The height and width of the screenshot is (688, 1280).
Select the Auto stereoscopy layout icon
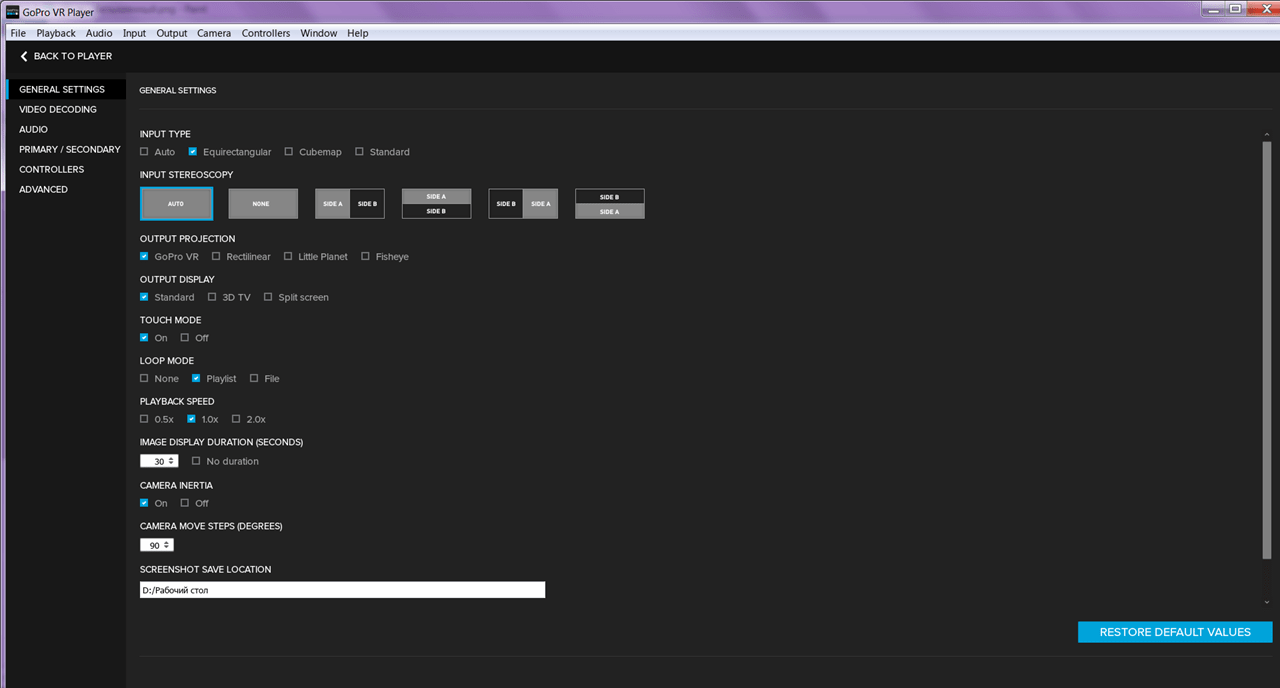pos(176,204)
